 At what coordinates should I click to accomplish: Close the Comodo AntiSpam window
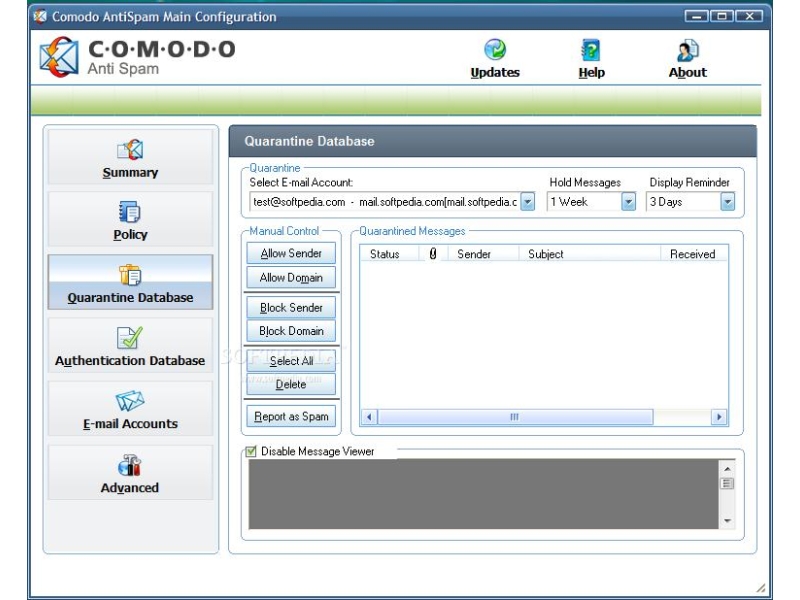click(749, 16)
